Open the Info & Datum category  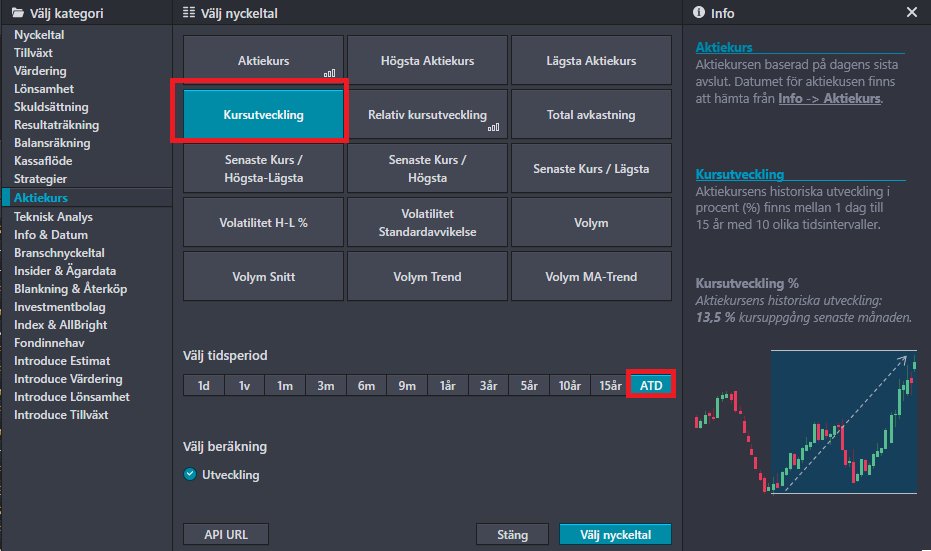(51, 235)
